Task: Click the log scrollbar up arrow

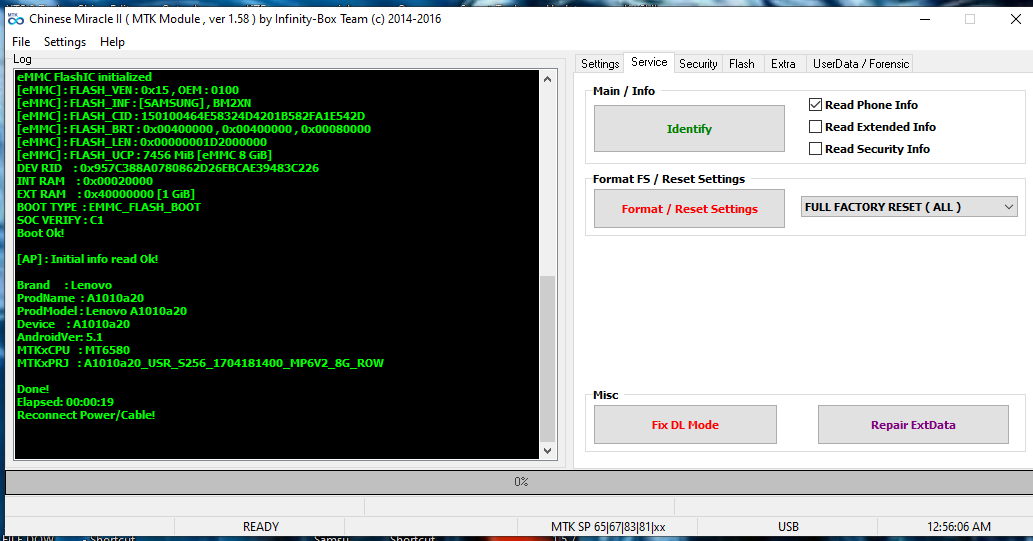Action: pos(547,79)
